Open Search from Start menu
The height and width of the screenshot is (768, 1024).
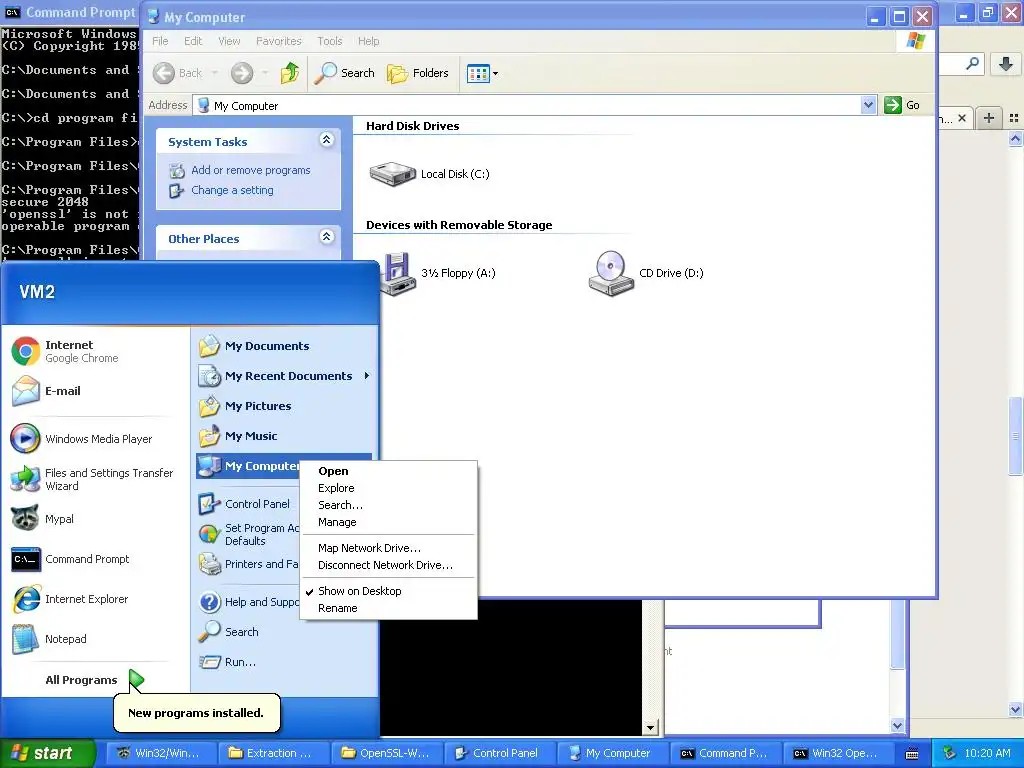click(229, 632)
